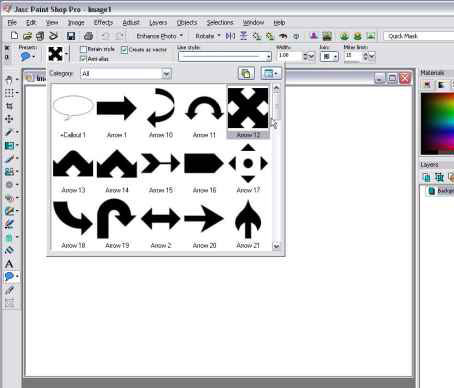Open the Help menu
The height and width of the screenshot is (388, 454).
point(279,23)
